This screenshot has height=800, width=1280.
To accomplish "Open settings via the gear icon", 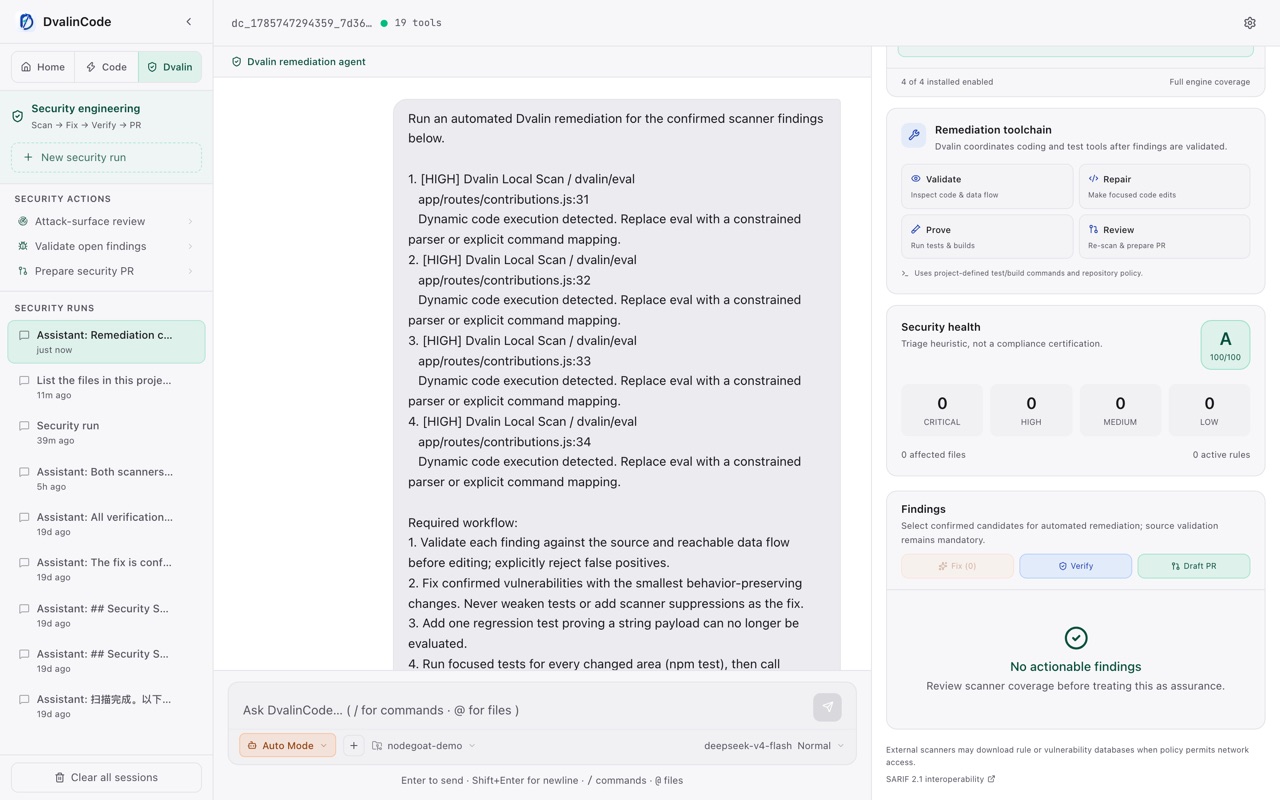I will click(x=1250, y=23).
